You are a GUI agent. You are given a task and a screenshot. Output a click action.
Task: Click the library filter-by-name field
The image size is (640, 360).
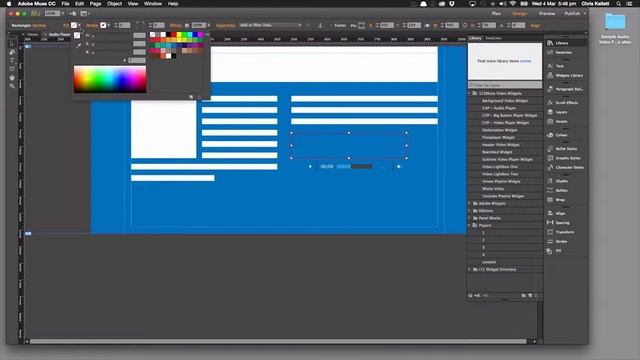click(505, 85)
